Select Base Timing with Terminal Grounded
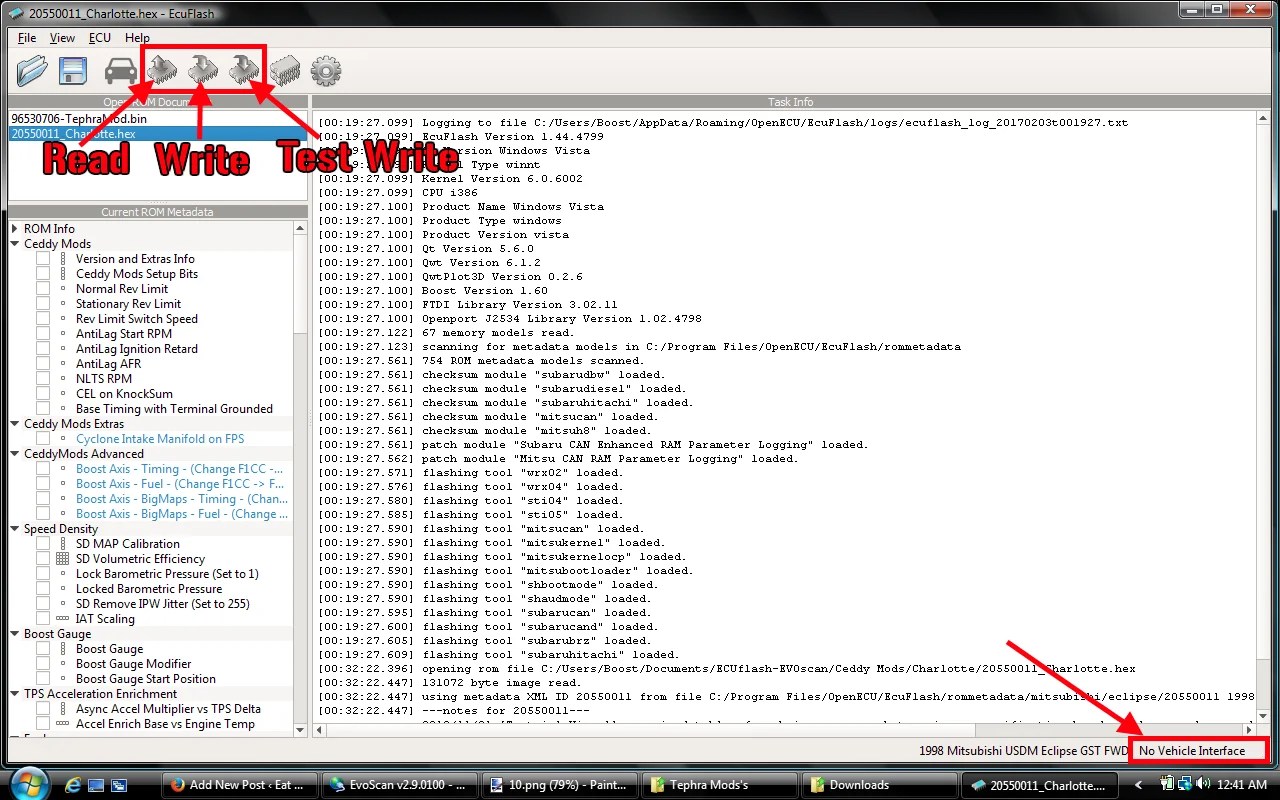The height and width of the screenshot is (800, 1280). tap(174, 408)
